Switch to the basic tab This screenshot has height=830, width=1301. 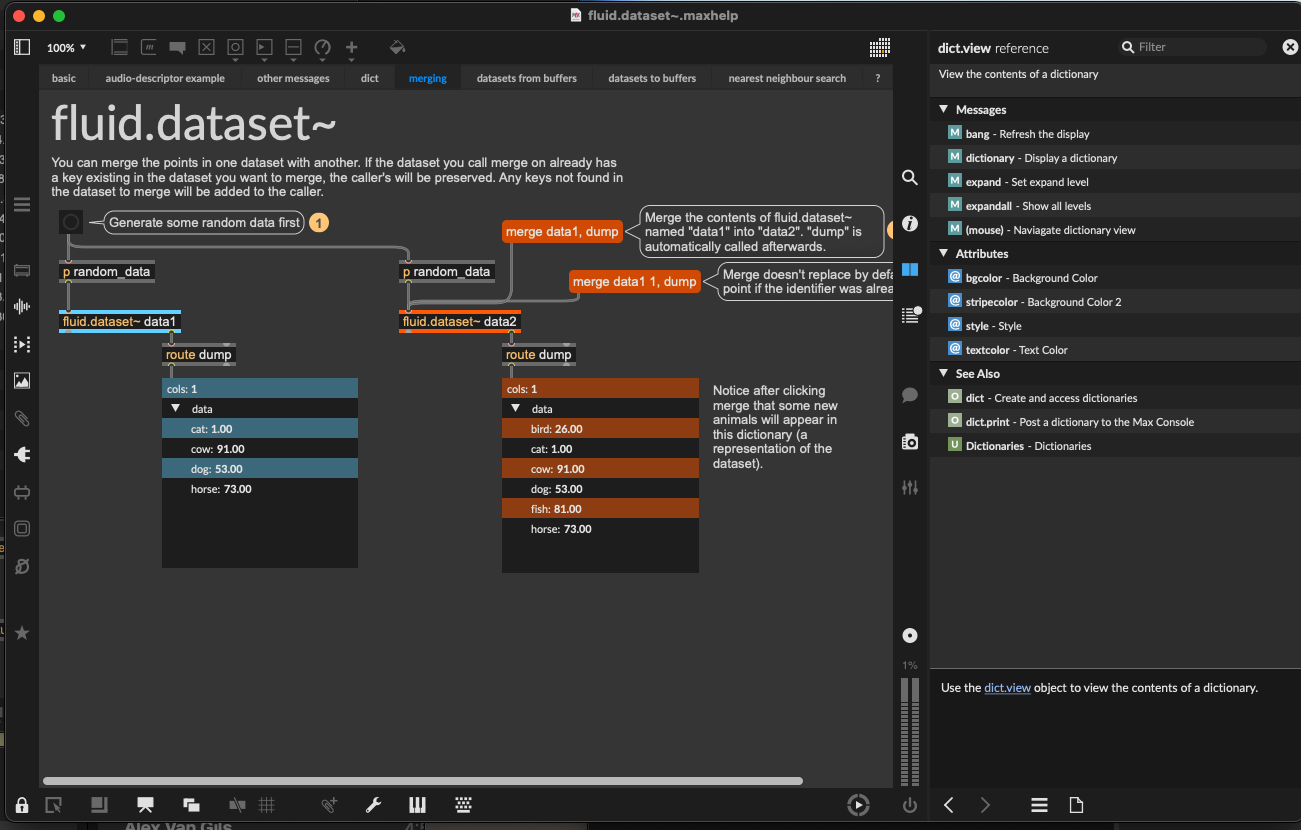(64, 78)
